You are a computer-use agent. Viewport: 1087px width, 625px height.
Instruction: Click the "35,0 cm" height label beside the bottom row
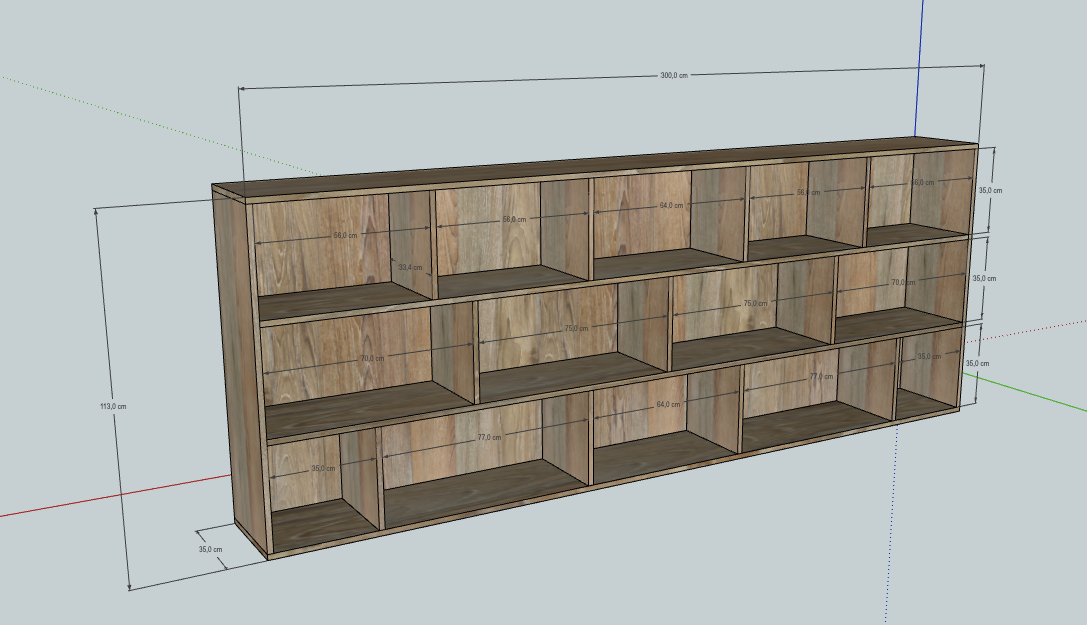pos(977,363)
